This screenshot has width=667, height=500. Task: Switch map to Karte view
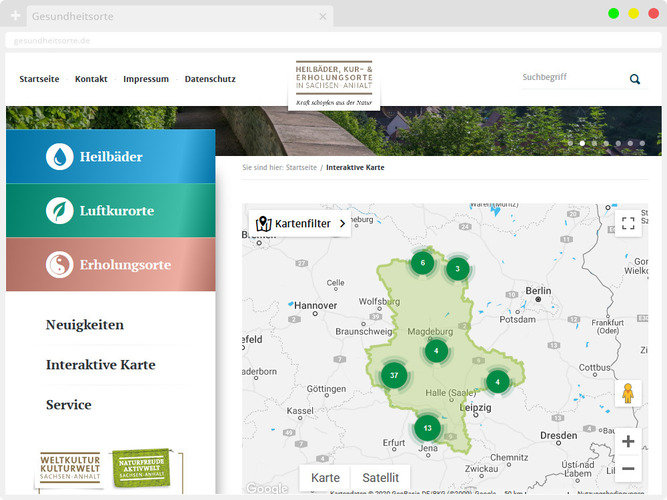pos(325,478)
